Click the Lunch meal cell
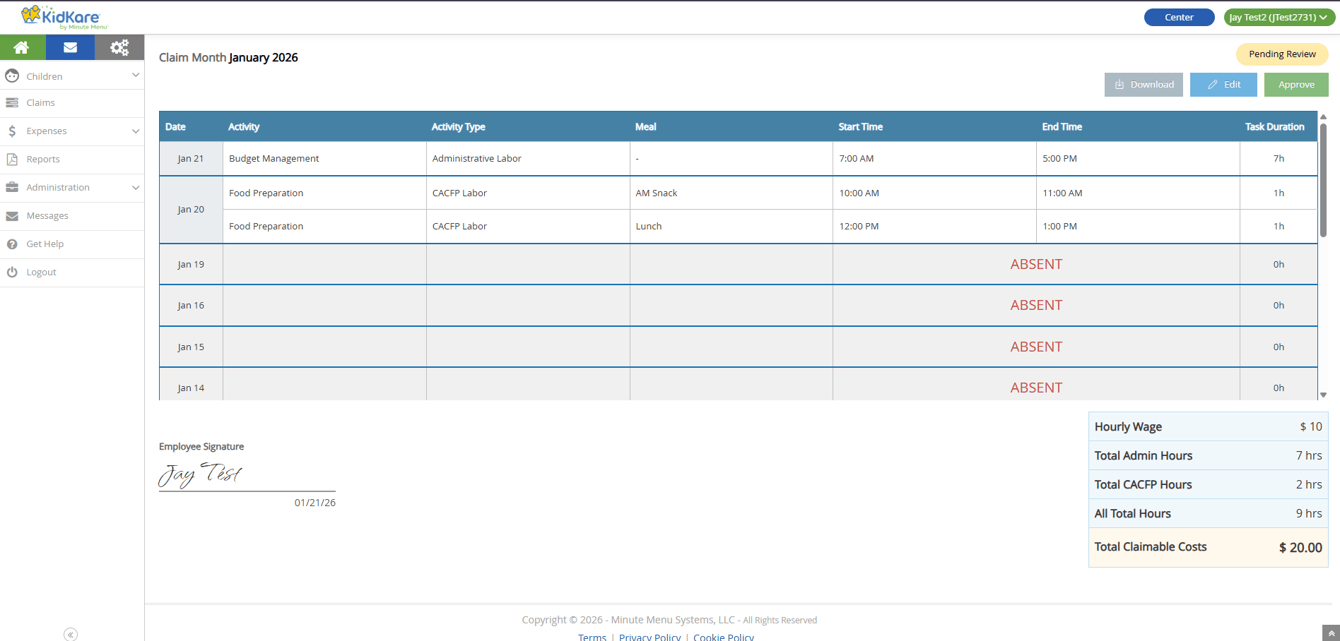Viewport: 1340px width, 641px height. pyautogui.click(x=731, y=226)
